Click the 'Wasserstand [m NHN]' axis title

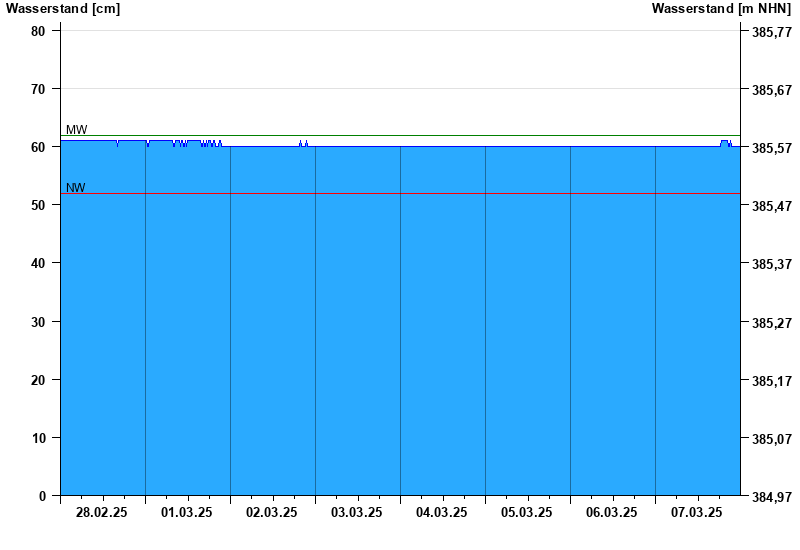coord(722,9)
